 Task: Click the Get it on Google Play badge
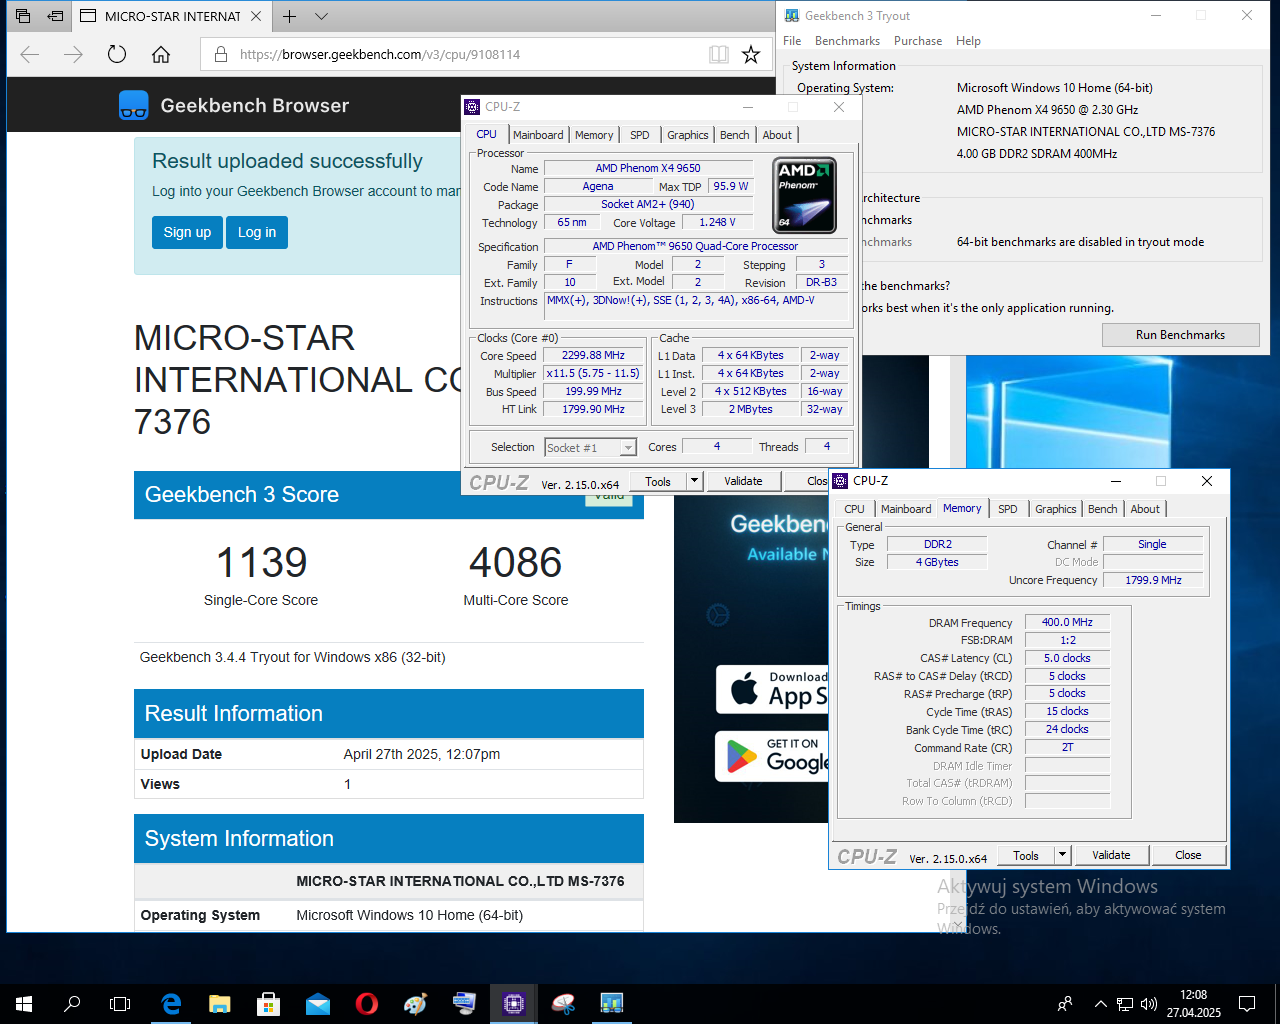772,756
